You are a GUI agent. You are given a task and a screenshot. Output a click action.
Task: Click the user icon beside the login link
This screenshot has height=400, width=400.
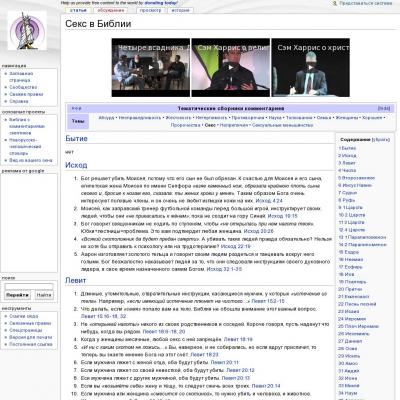click(x=335, y=3)
